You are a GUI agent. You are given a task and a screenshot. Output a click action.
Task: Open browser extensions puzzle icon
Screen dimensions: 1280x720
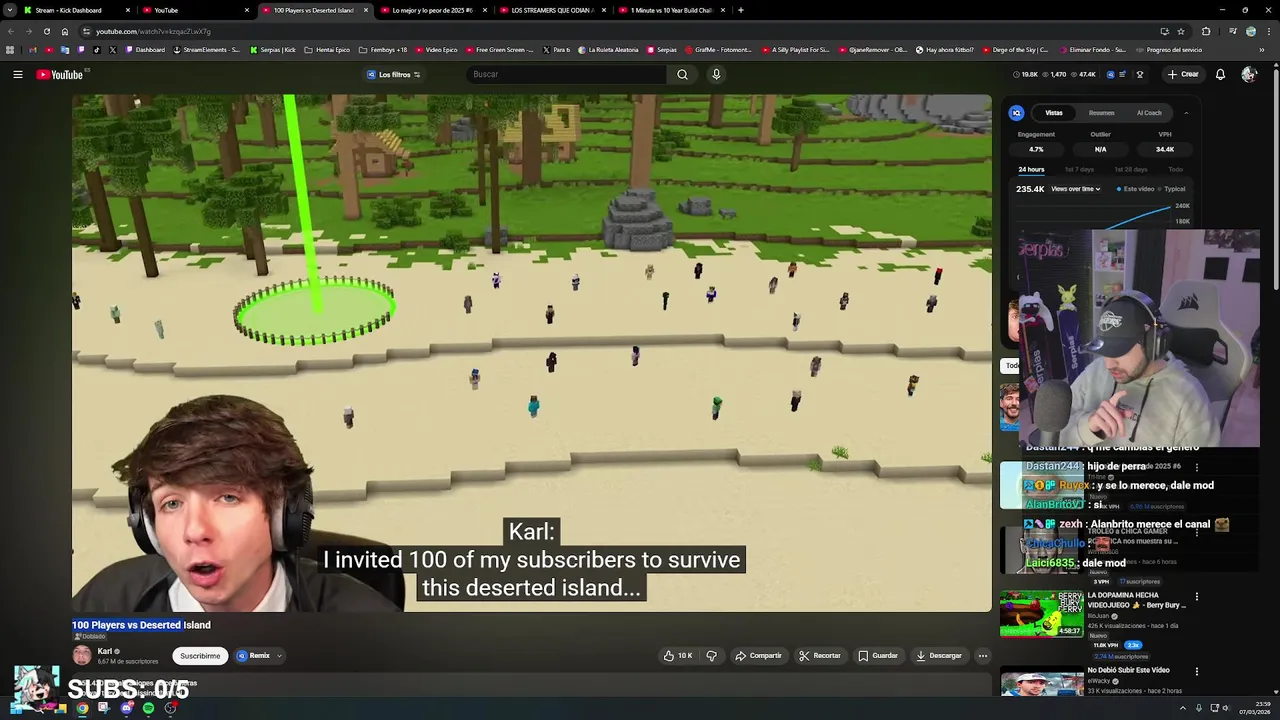point(1206,31)
